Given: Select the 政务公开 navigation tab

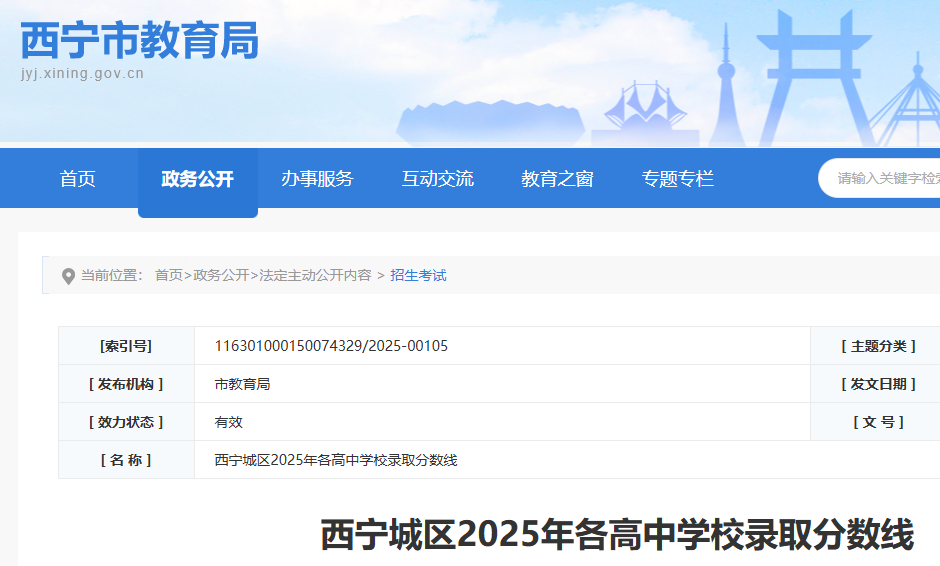Looking at the screenshot, I should [x=197, y=179].
